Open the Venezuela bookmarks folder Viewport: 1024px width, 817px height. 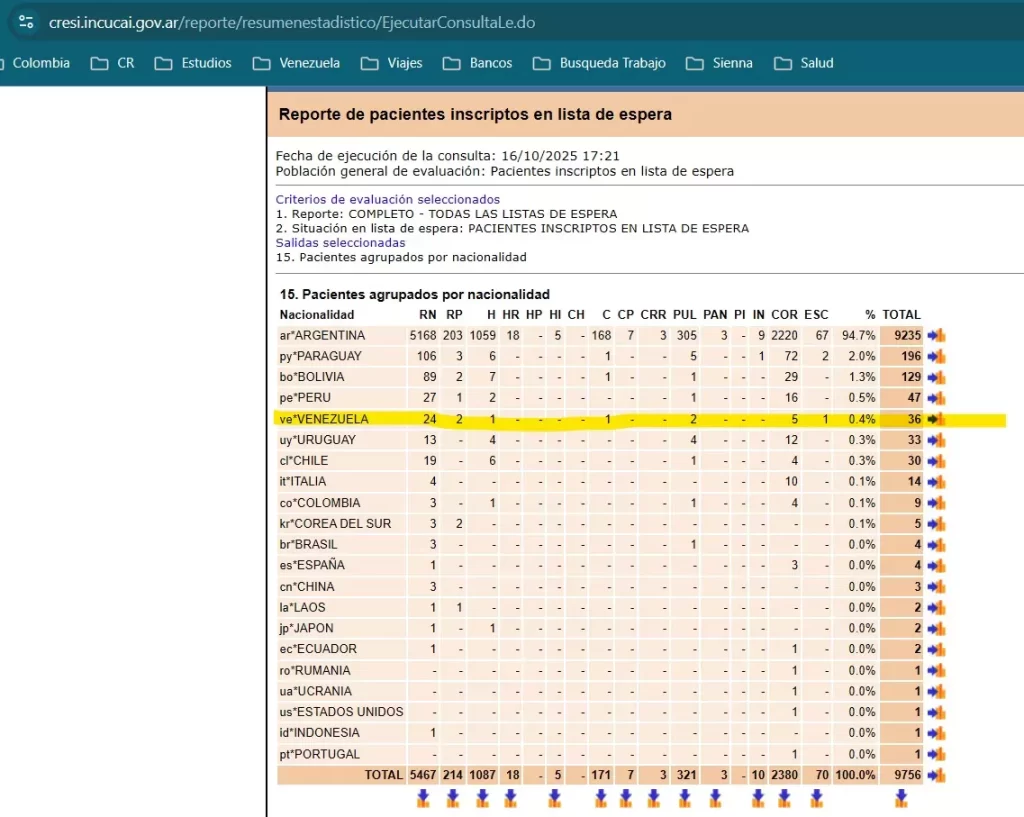coord(297,63)
